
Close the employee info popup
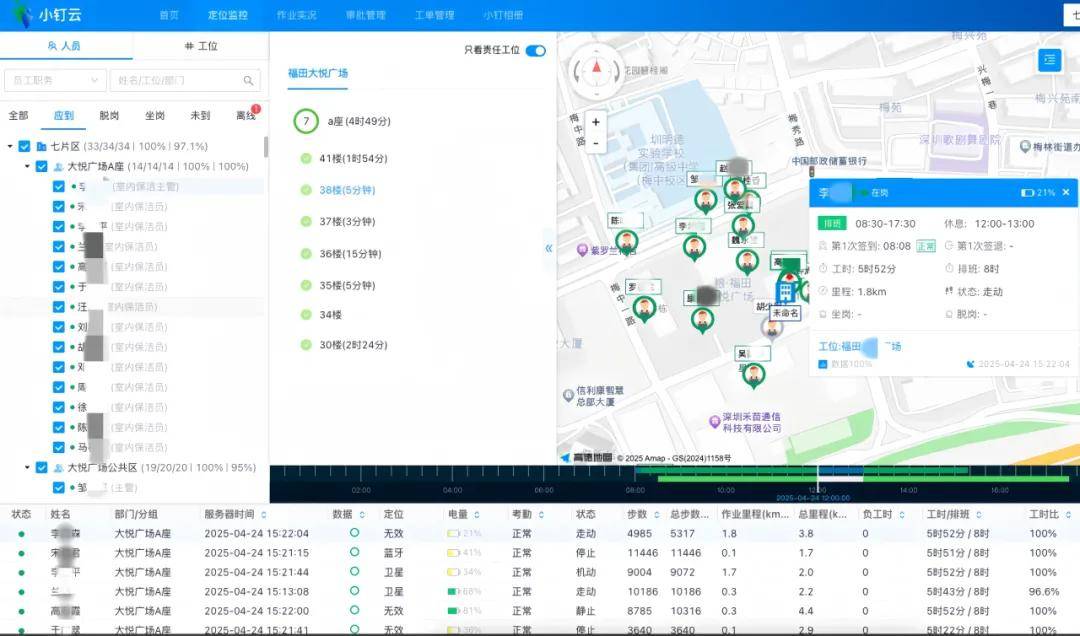[1065, 192]
